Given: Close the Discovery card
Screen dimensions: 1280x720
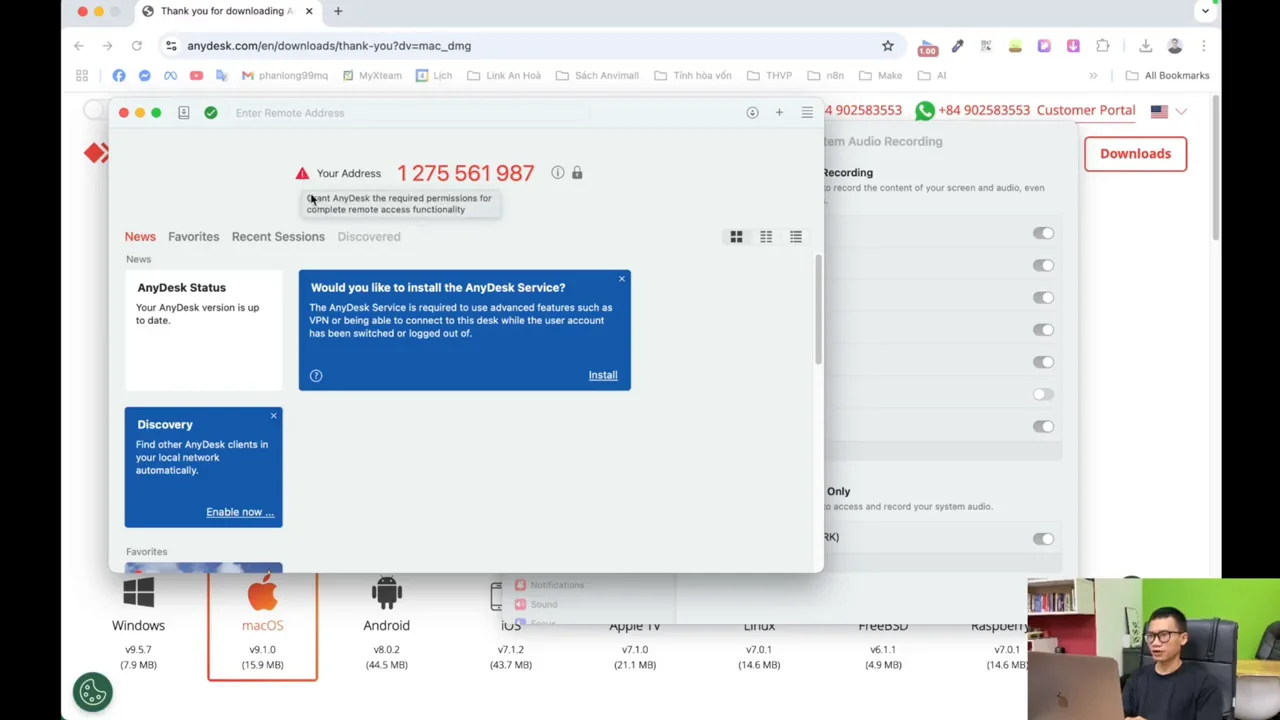Looking at the screenshot, I should [x=273, y=416].
